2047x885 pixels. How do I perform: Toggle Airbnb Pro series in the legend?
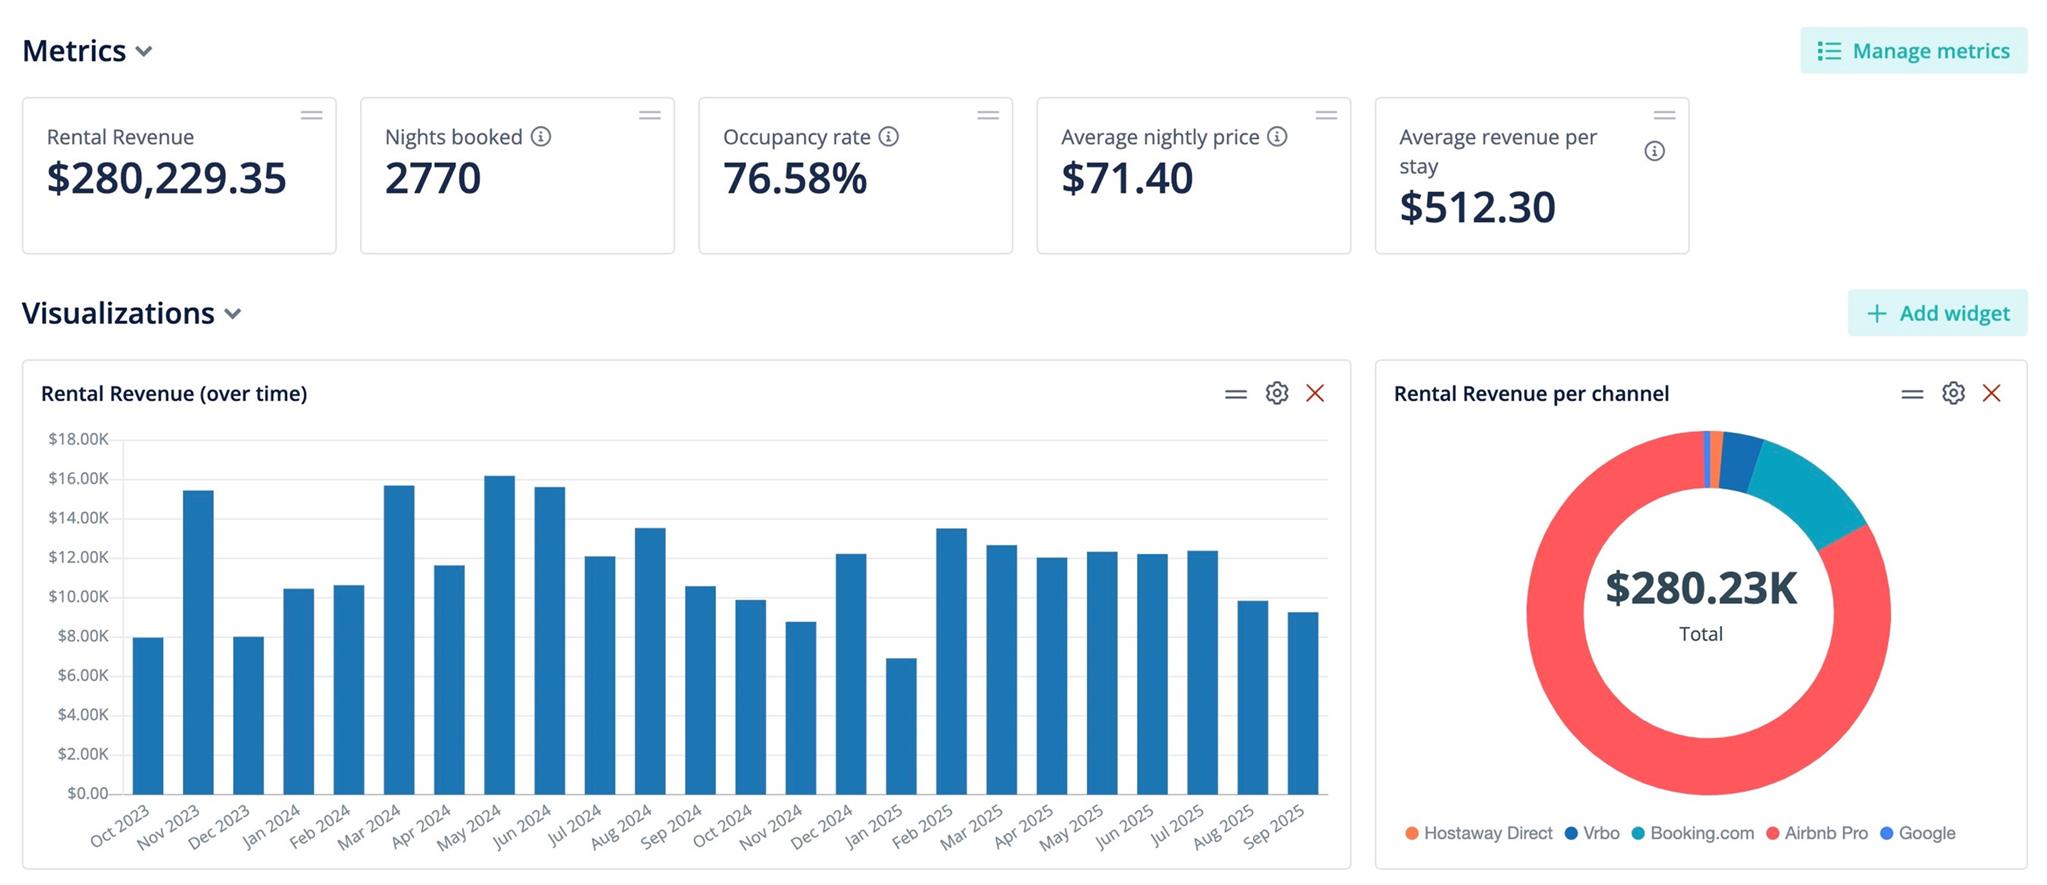(1816, 833)
